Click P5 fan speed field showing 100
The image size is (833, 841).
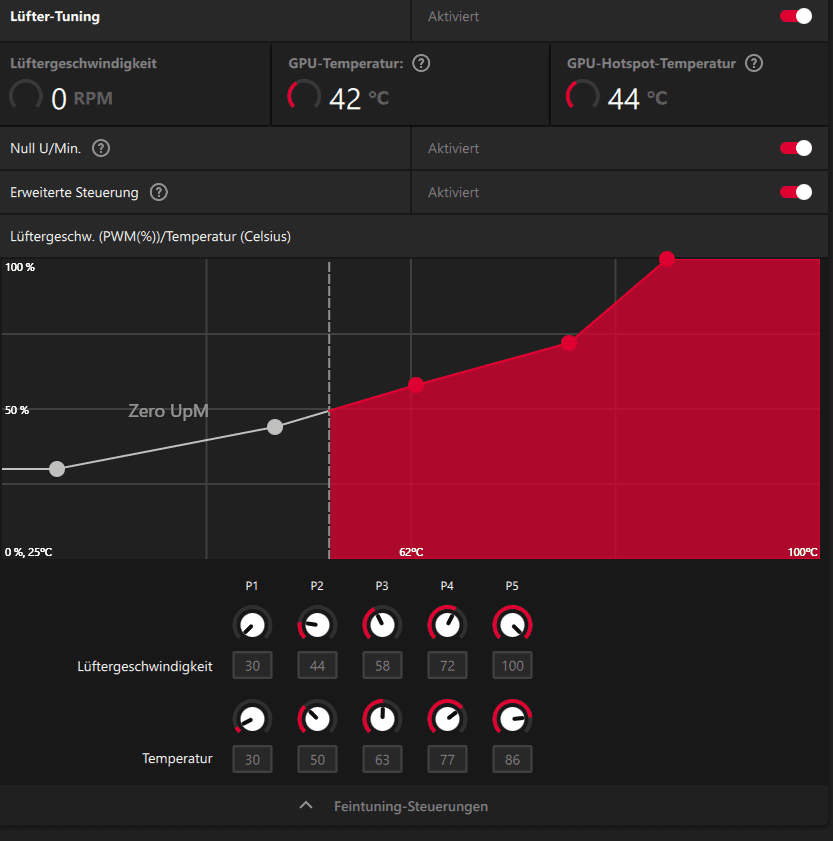coord(512,666)
